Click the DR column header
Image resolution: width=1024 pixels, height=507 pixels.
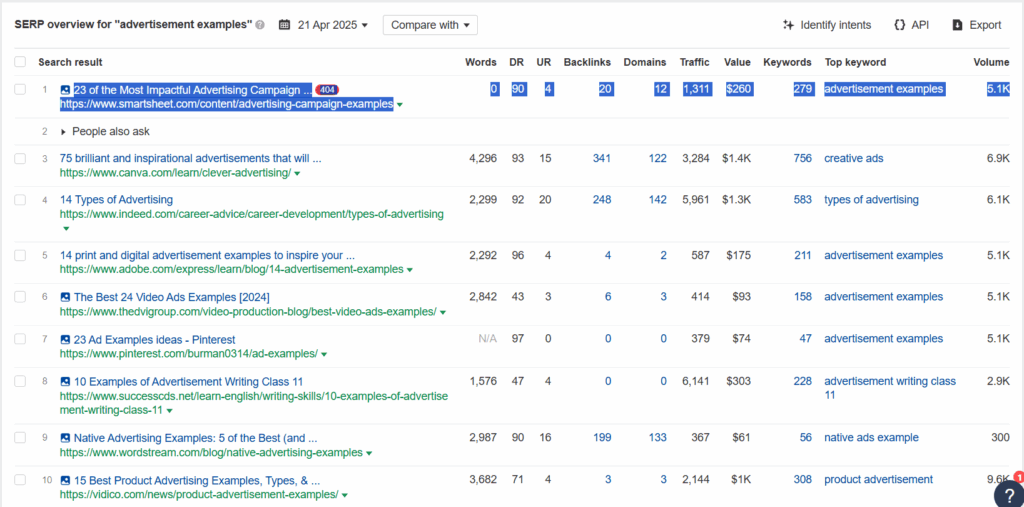coord(517,62)
